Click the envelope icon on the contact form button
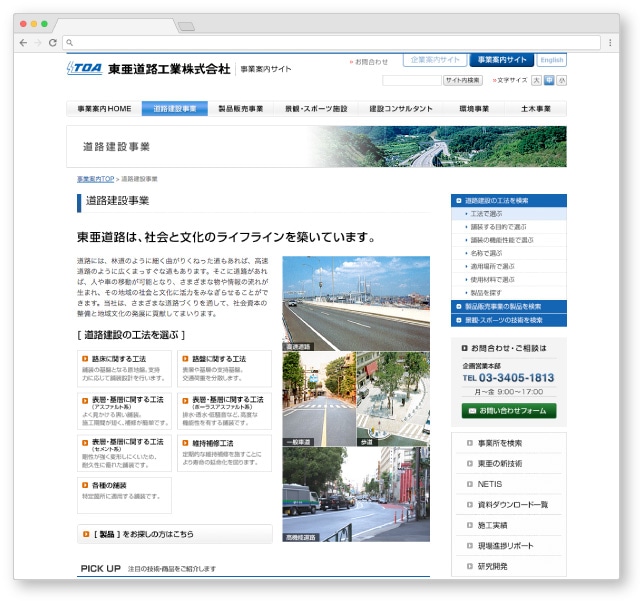Viewport: 640px width, 601px height. (472, 411)
